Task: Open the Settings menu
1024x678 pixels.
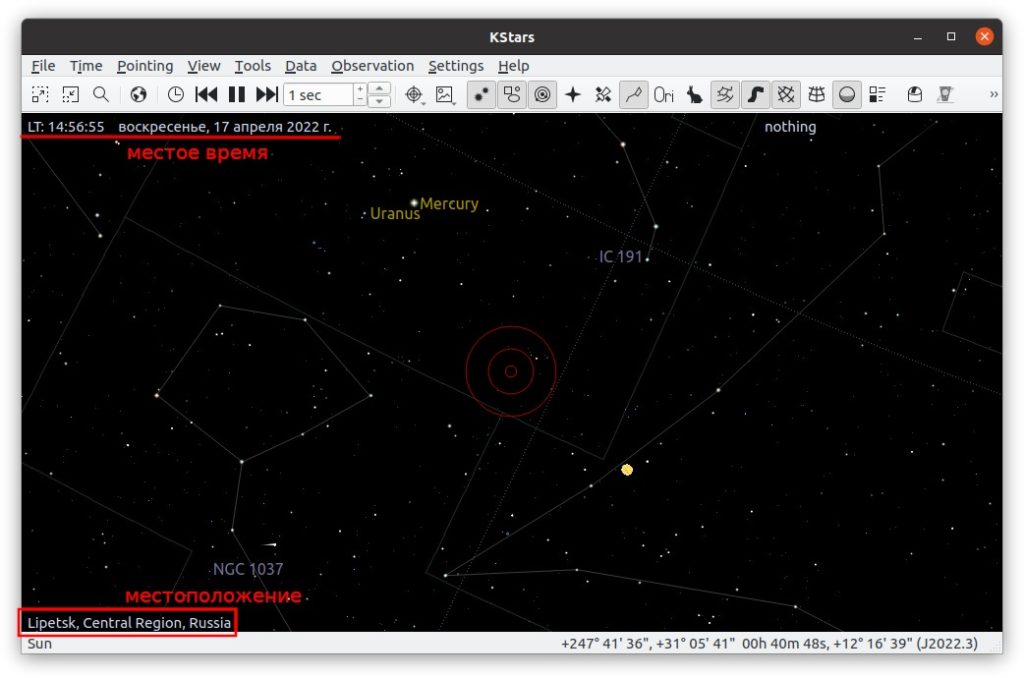Action: tap(456, 66)
